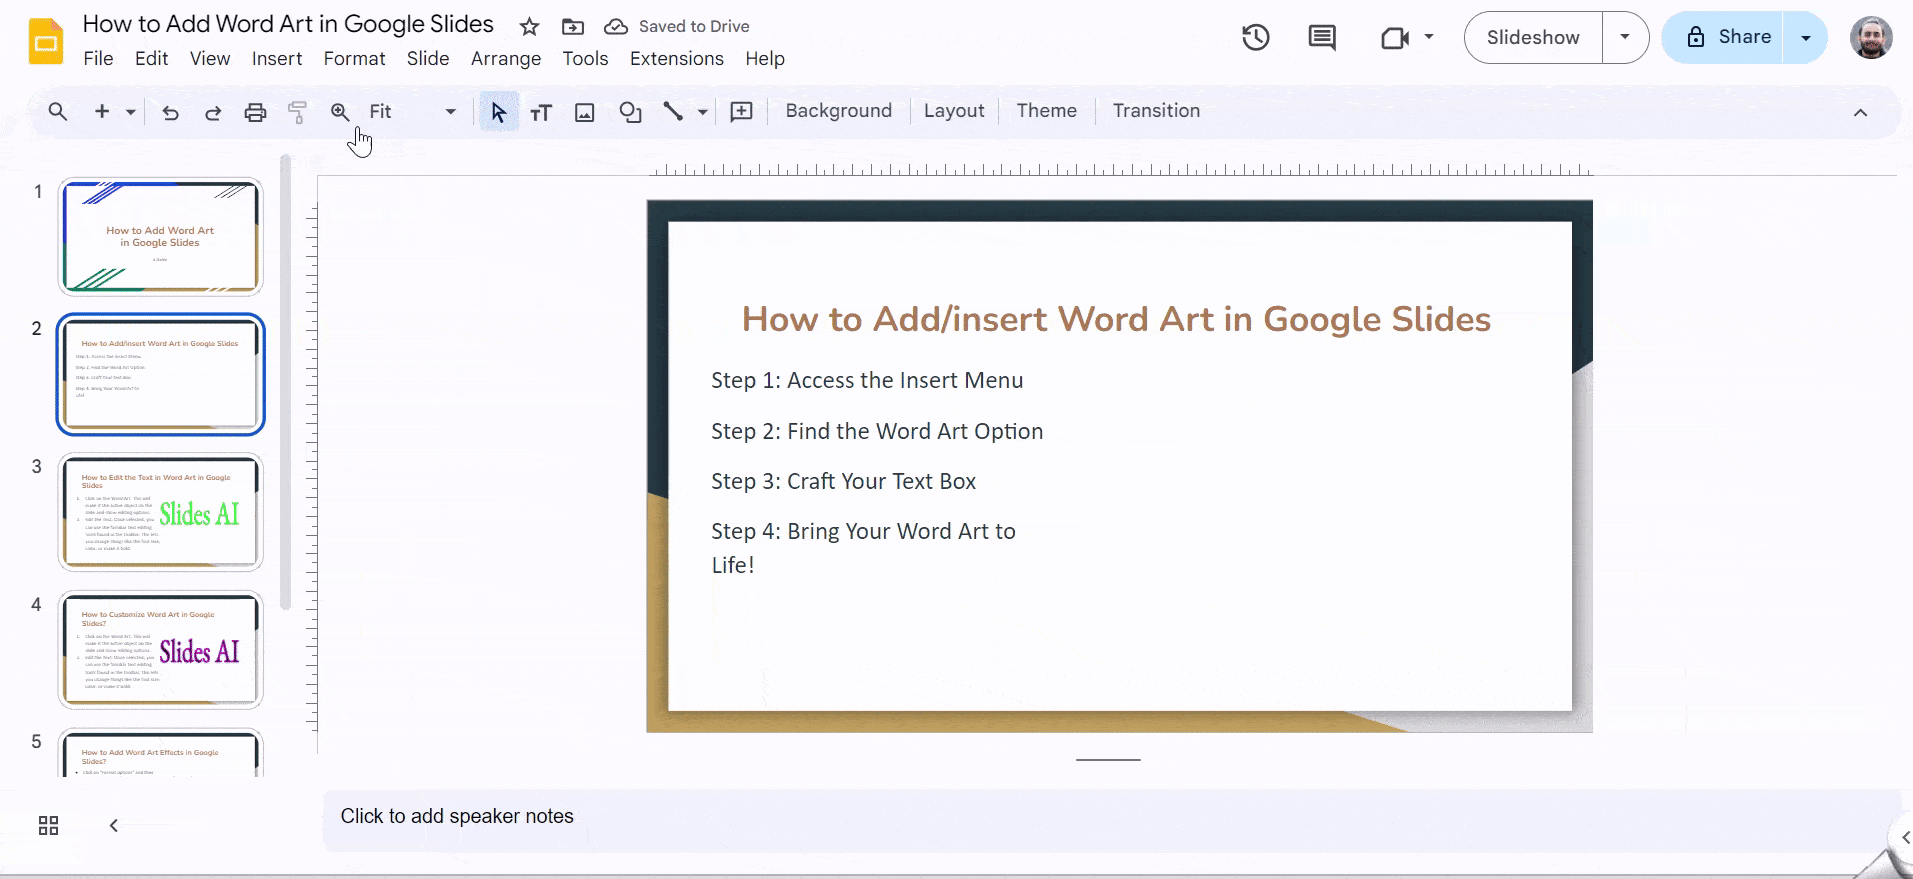Click the speaker notes resize handle
Viewport: 1913px width, 879px height.
point(1108,760)
